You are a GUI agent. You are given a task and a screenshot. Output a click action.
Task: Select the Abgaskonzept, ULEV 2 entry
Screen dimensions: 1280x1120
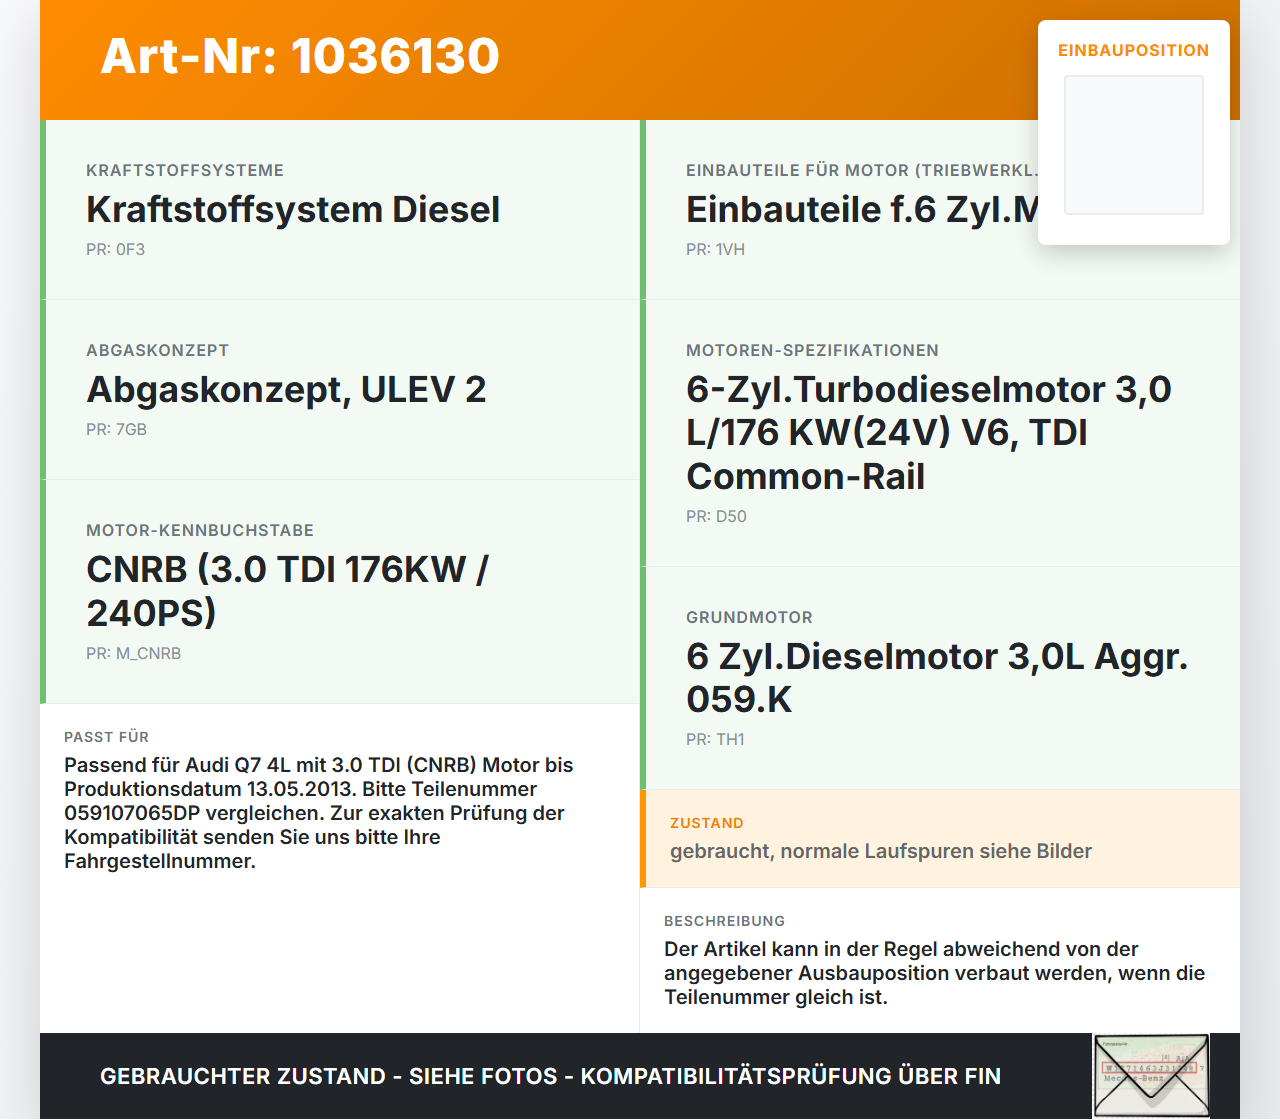pyautogui.click(x=340, y=390)
